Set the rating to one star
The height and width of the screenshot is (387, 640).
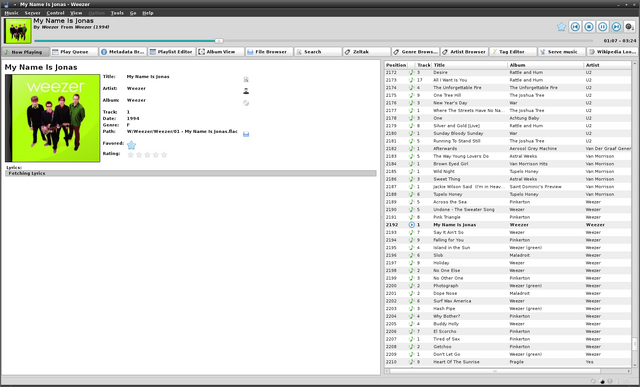(x=131, y=155)
